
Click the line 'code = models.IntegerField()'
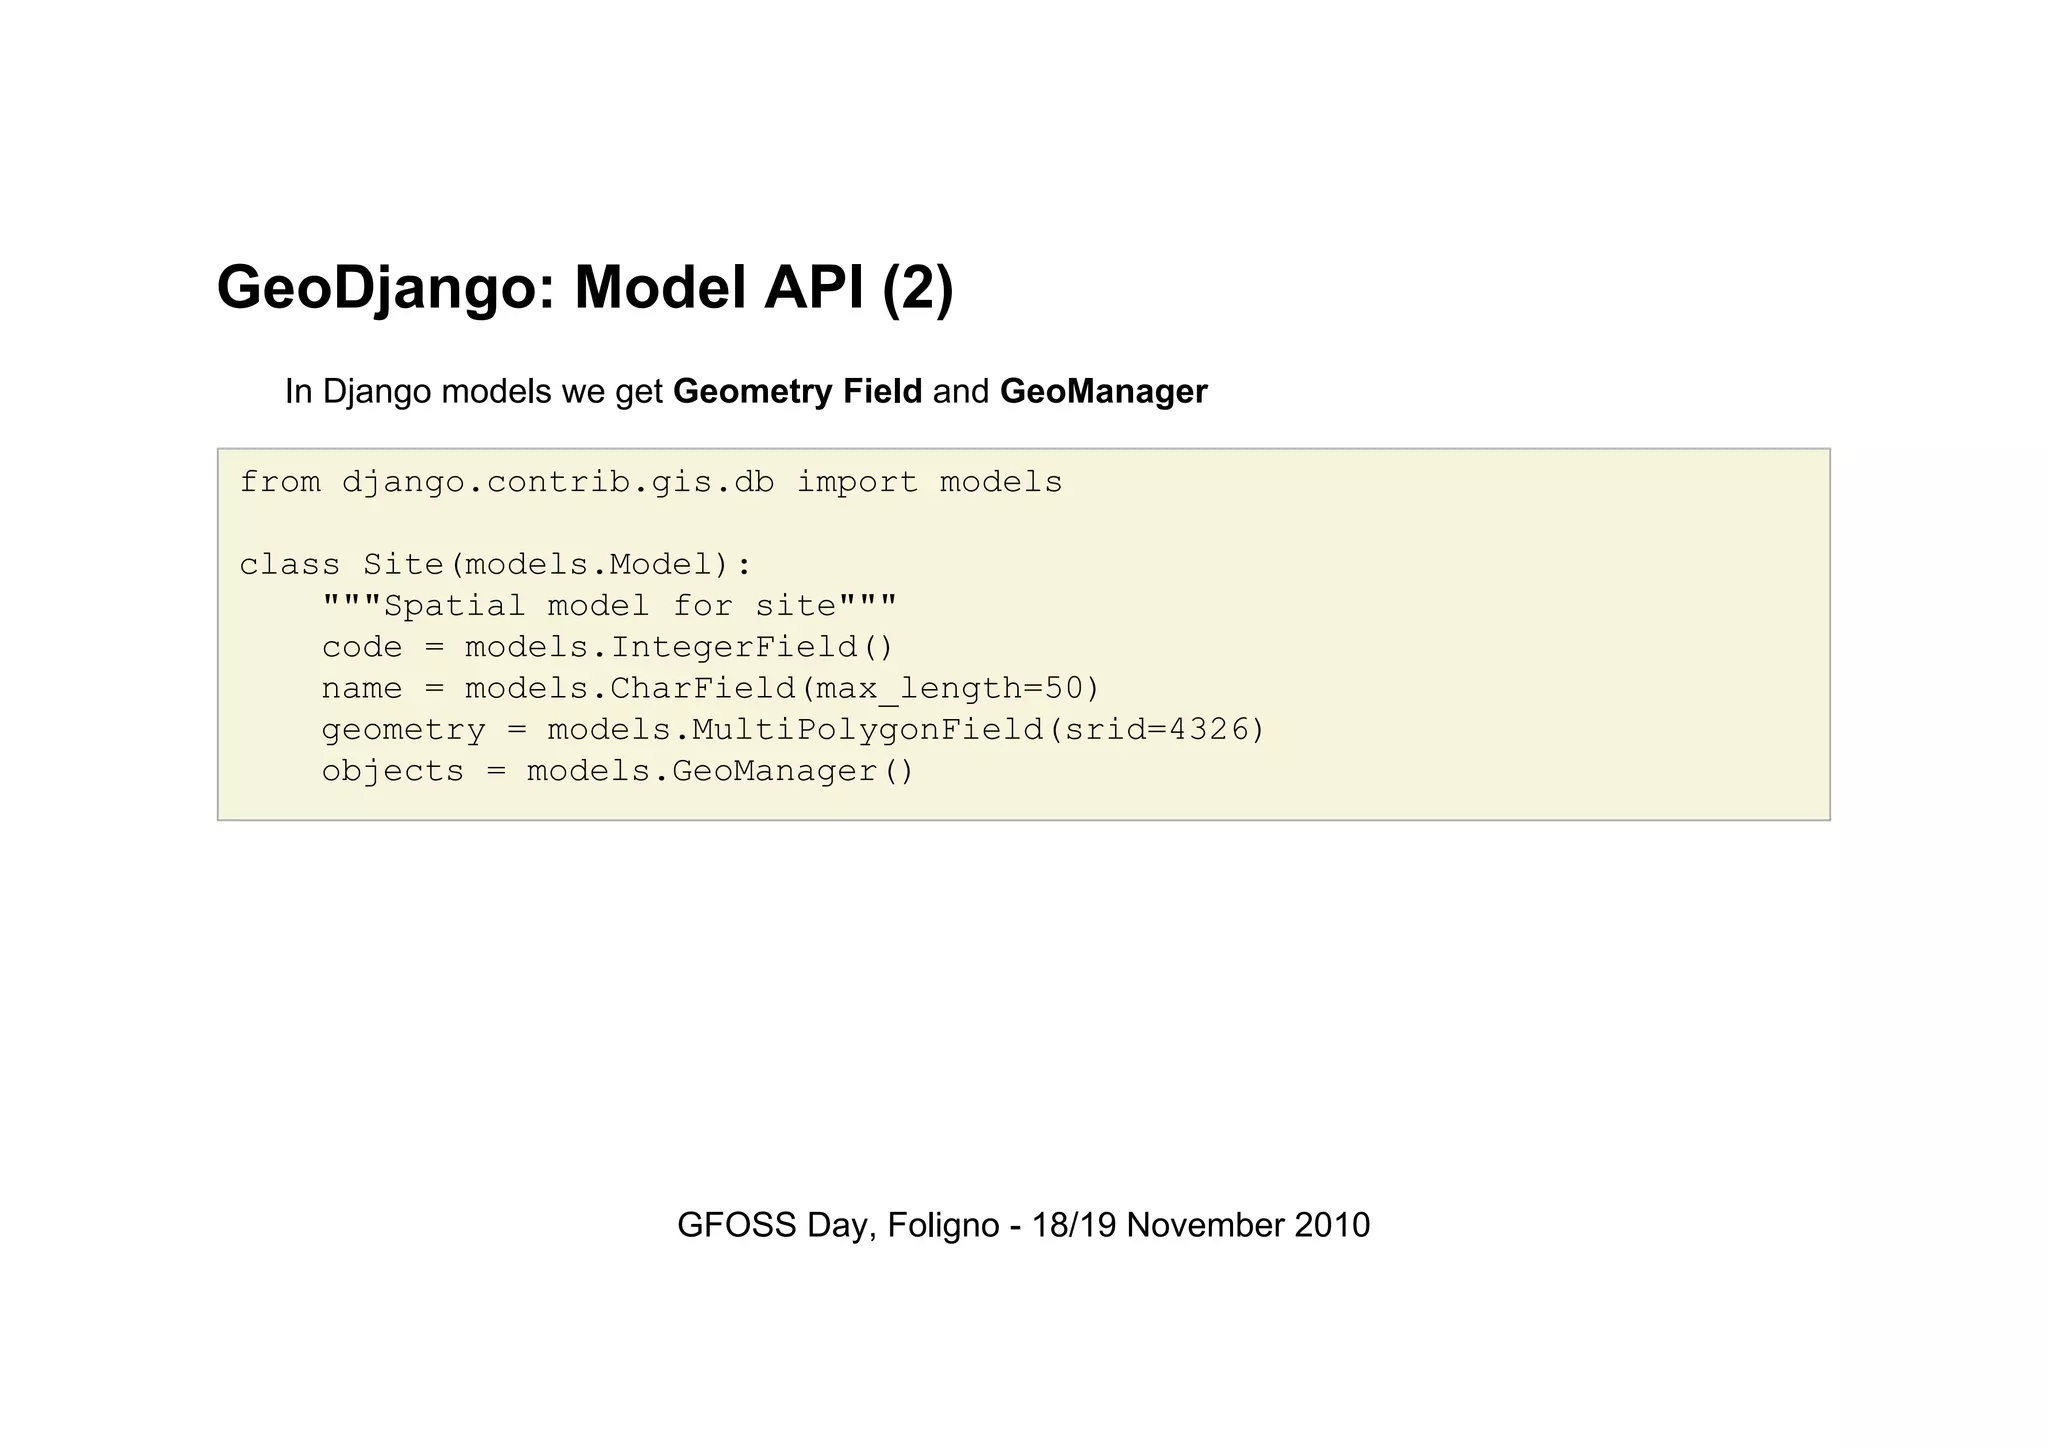(607, 648)
